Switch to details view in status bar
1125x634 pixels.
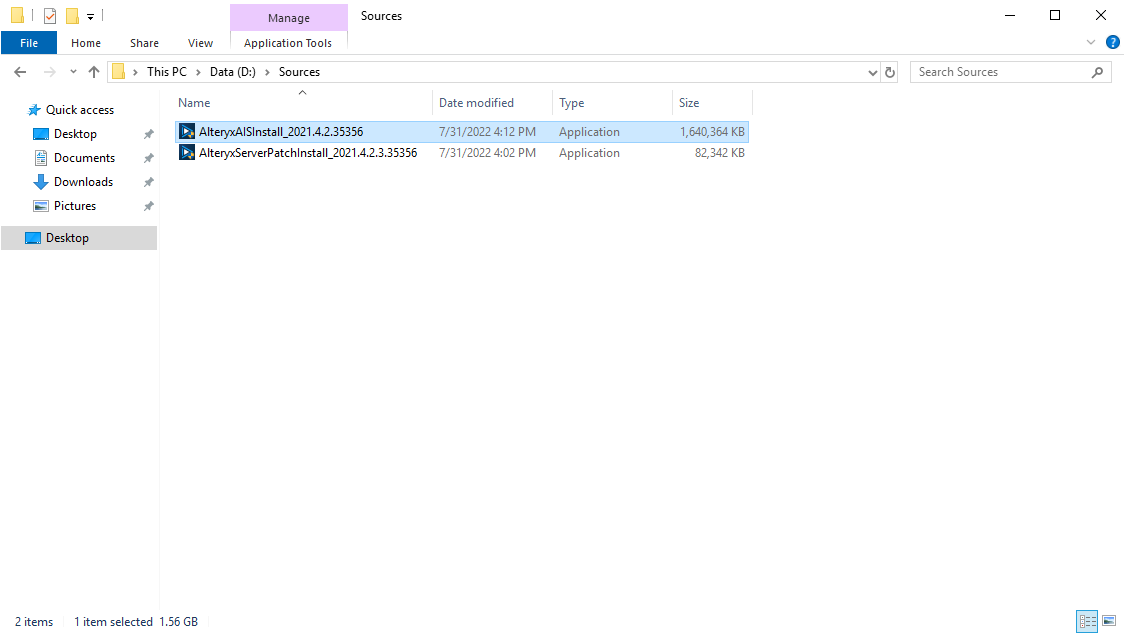[1087, 621]
